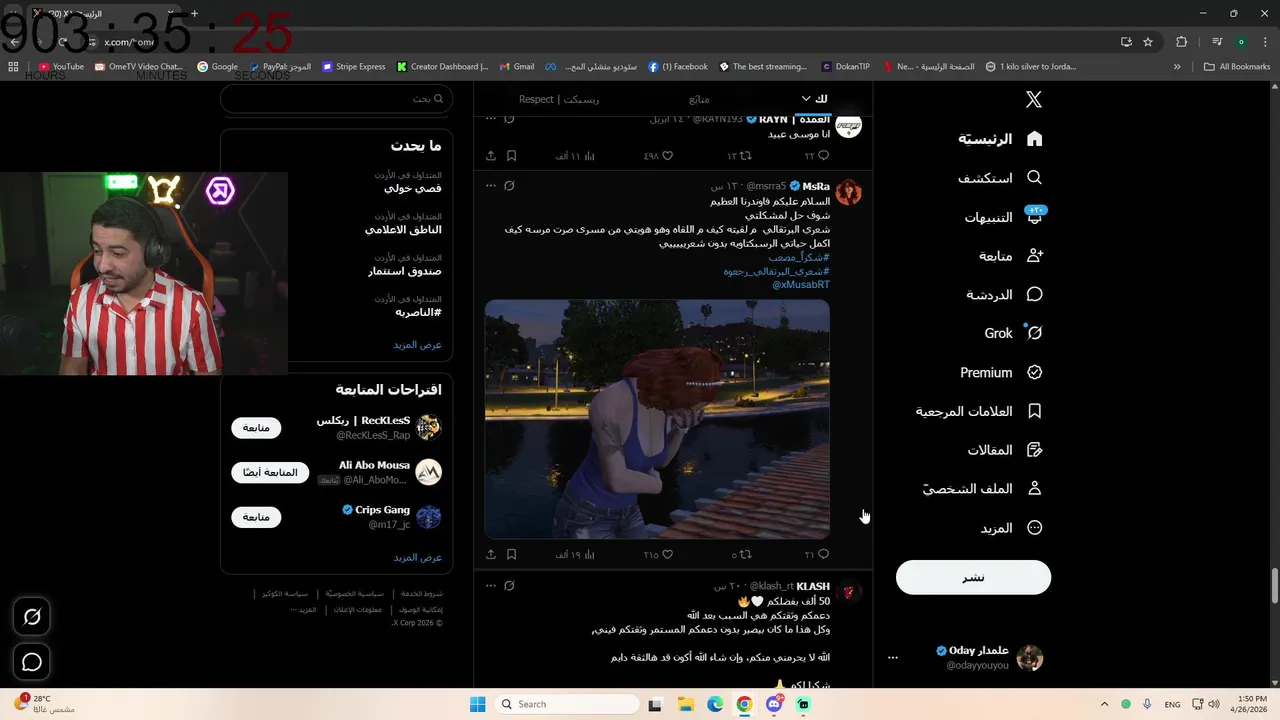Click the نشر post button

coord(973,577)
